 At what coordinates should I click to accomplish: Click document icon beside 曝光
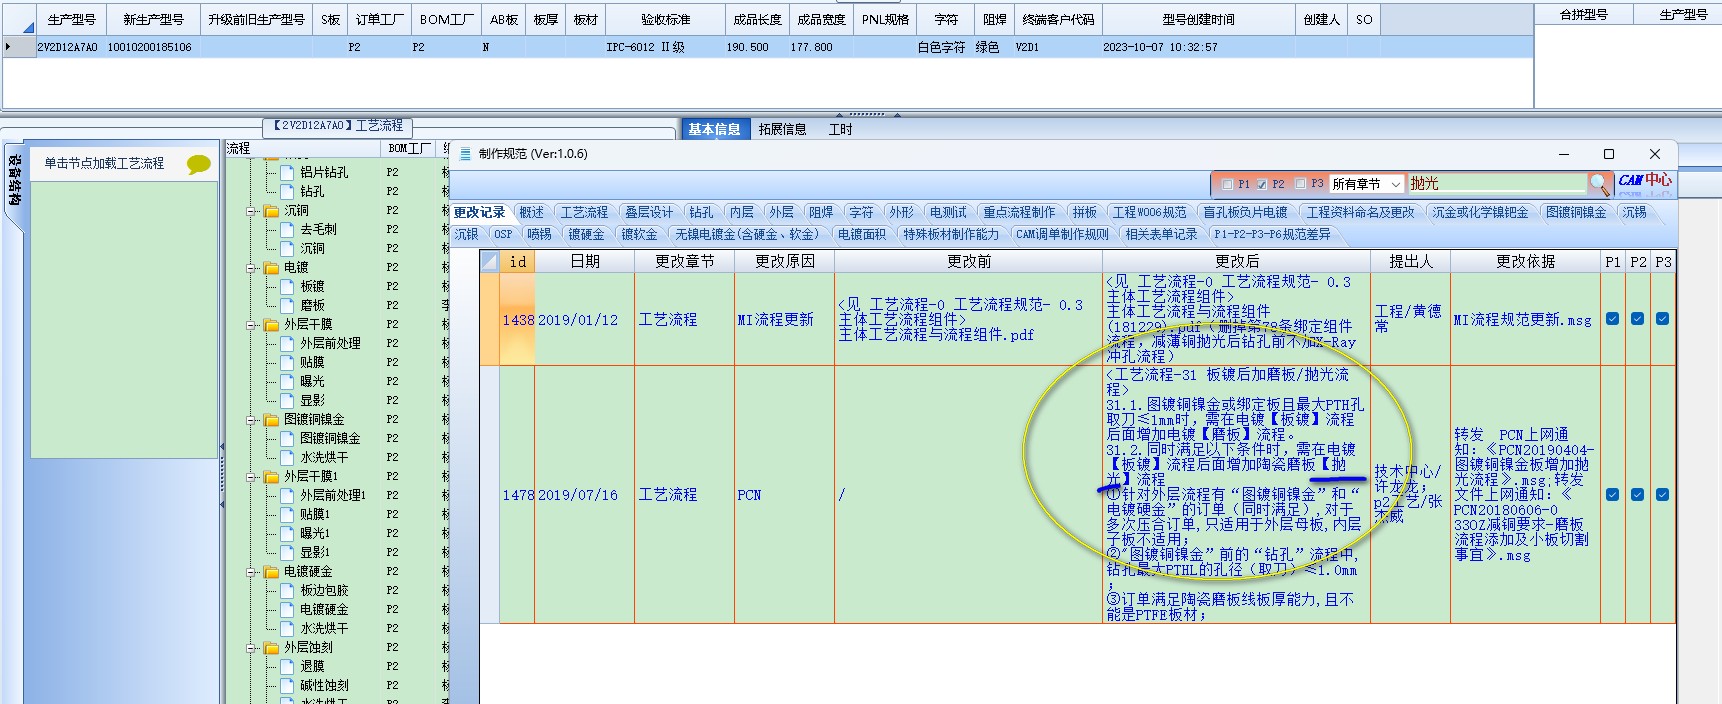288,382
